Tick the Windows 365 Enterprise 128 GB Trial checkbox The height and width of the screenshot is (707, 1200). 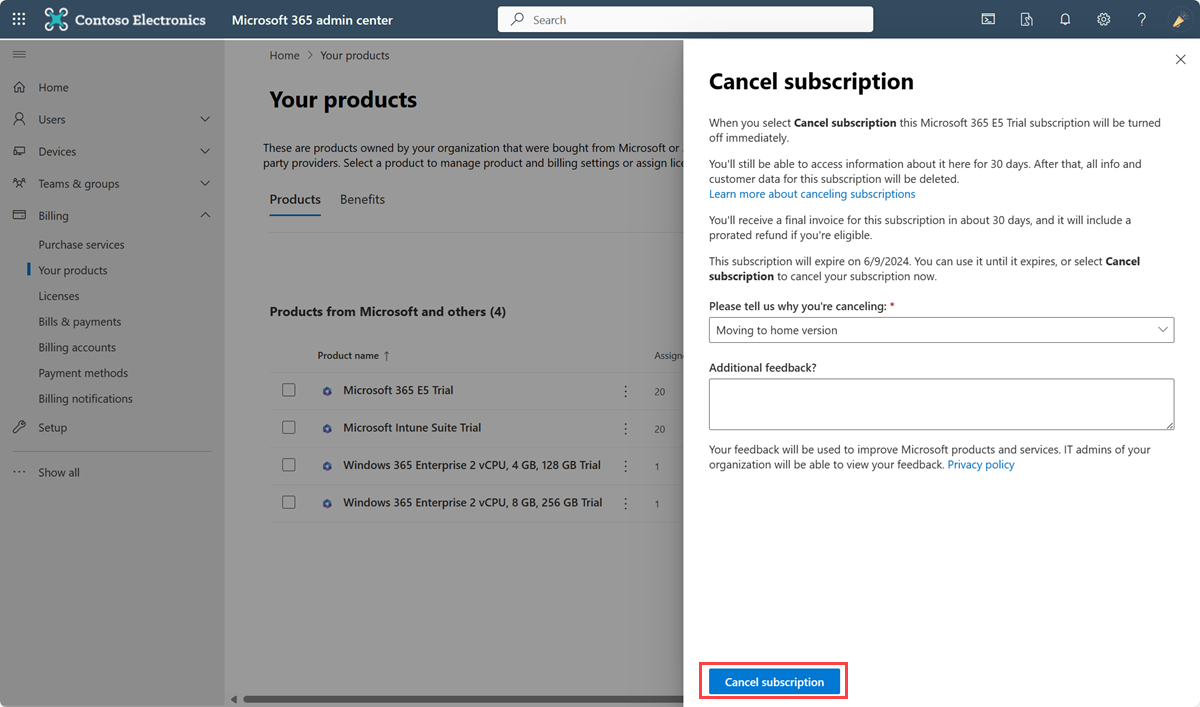(x=289, y=465)
